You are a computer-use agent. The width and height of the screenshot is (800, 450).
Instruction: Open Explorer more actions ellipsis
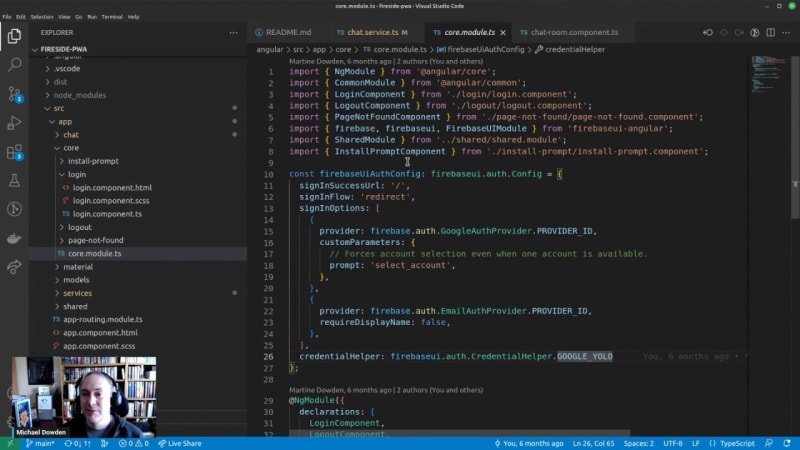click(x=233, y=33)
